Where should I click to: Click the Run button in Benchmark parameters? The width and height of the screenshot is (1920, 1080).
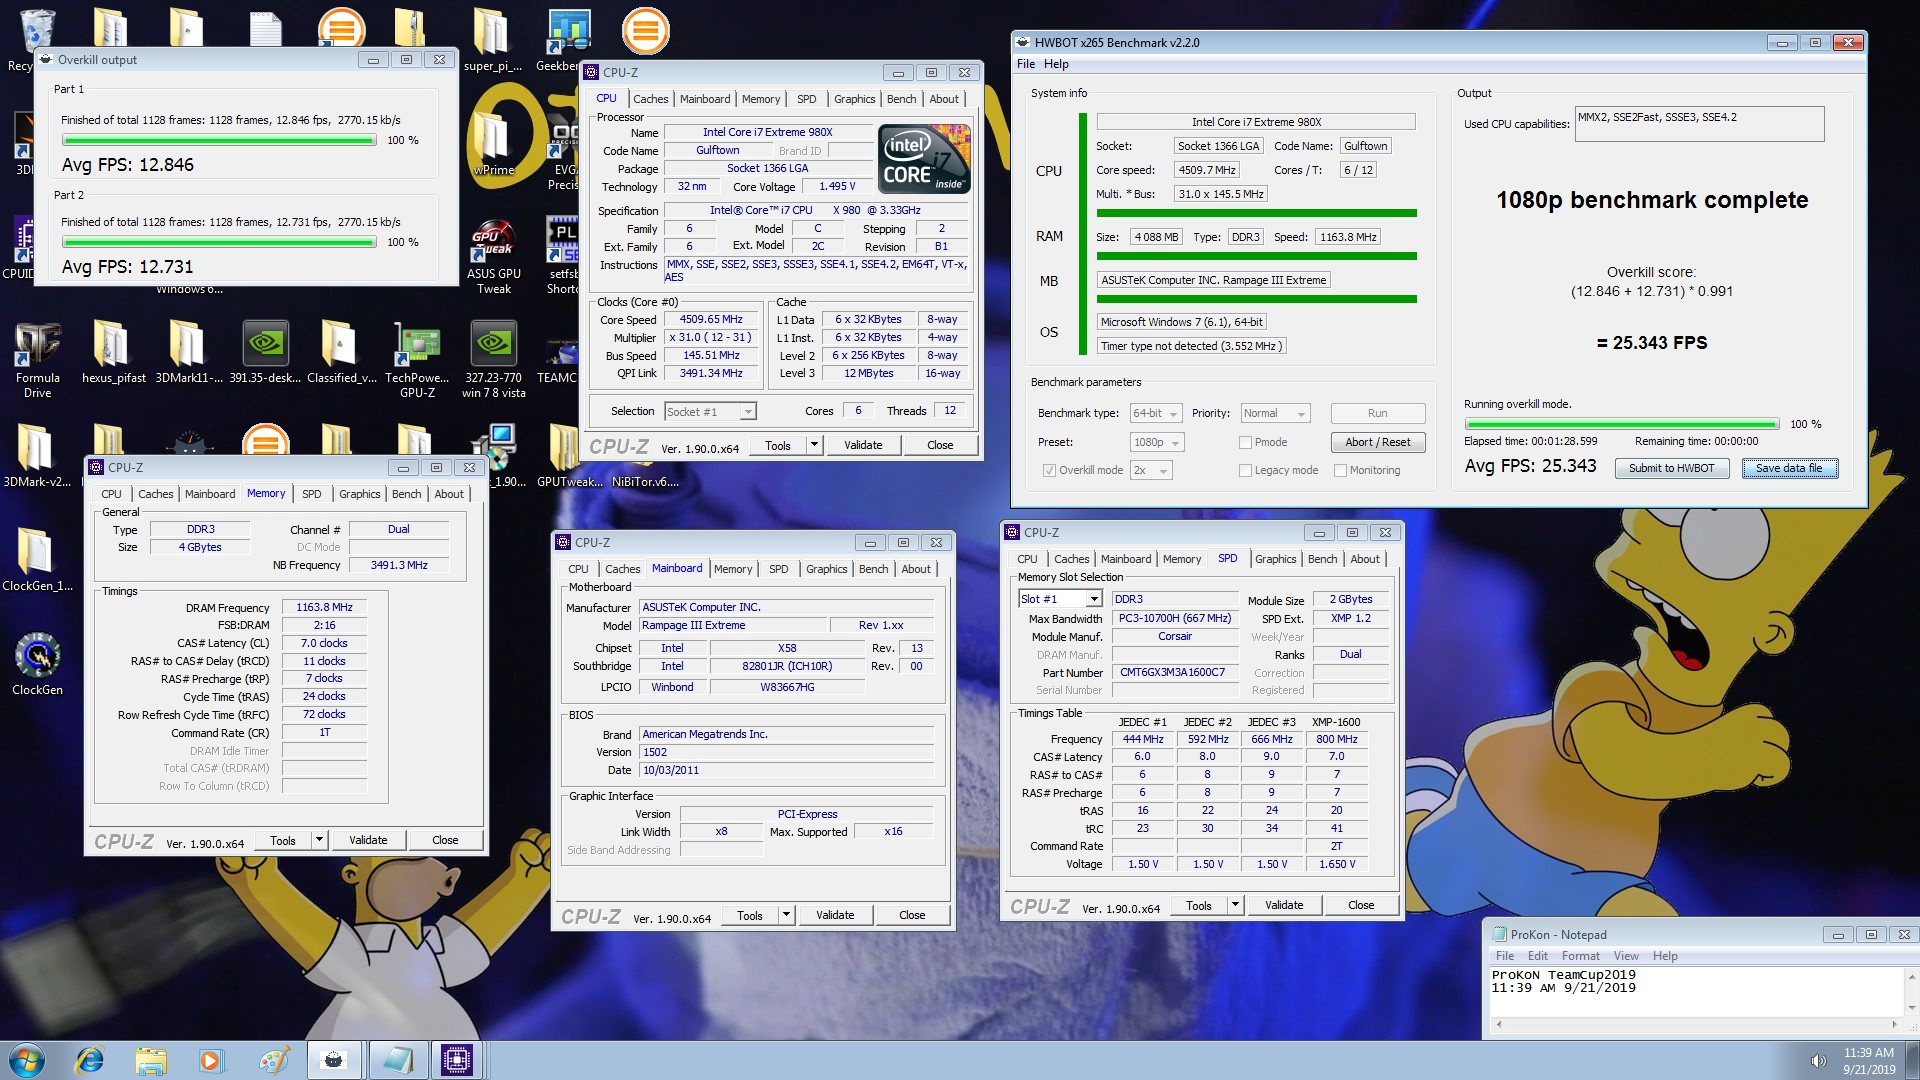pos(1377,413)
